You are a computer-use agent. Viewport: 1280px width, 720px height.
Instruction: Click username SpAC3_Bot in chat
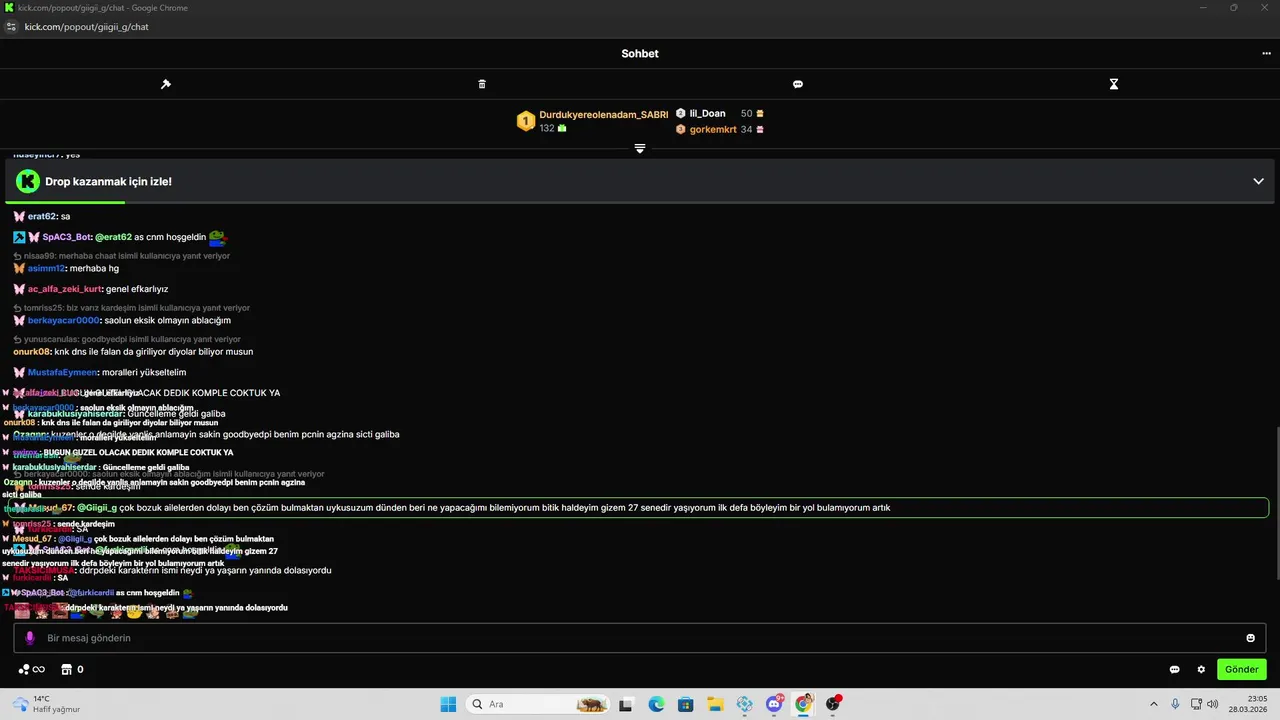tap(66, 237)
